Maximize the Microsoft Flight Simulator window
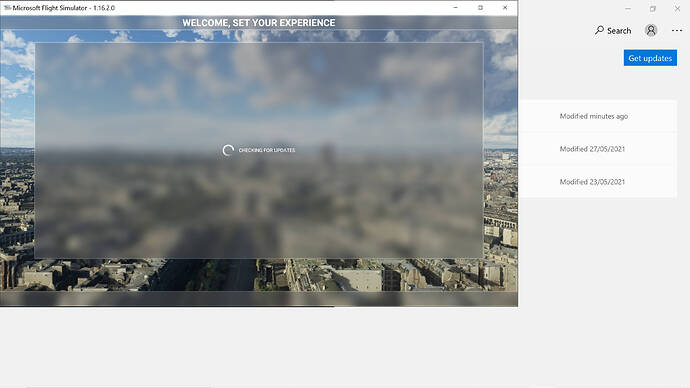Screen dimensions: 690x388 tap(480, 7)
